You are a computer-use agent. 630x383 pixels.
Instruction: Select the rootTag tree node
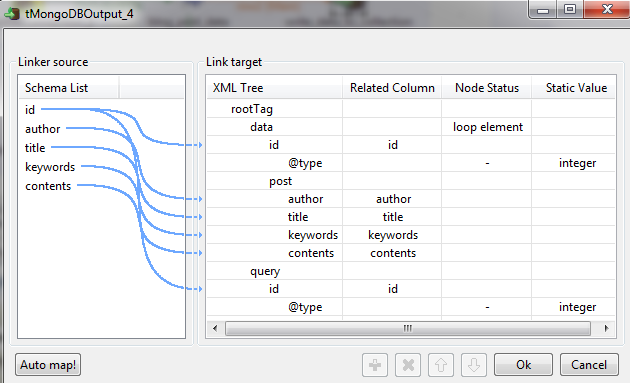(x=252, y=109)
